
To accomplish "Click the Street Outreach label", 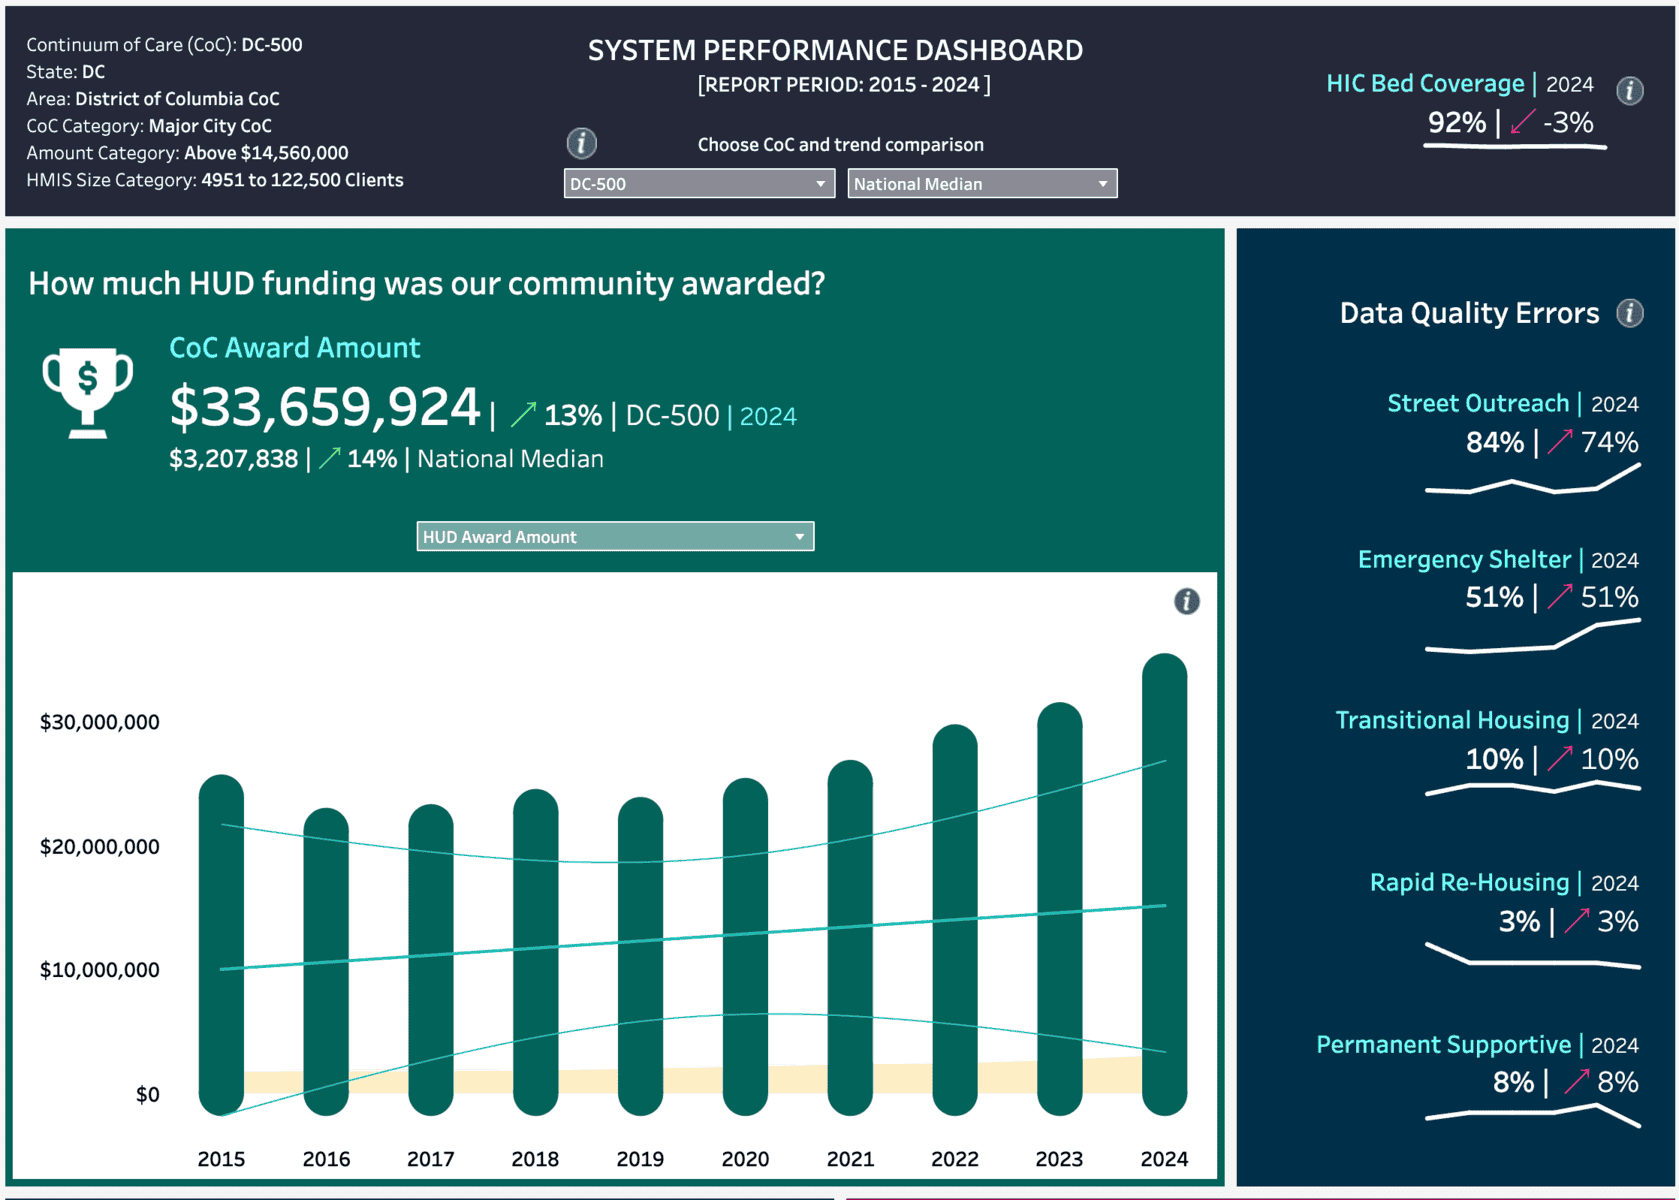I will point(1478,403).
